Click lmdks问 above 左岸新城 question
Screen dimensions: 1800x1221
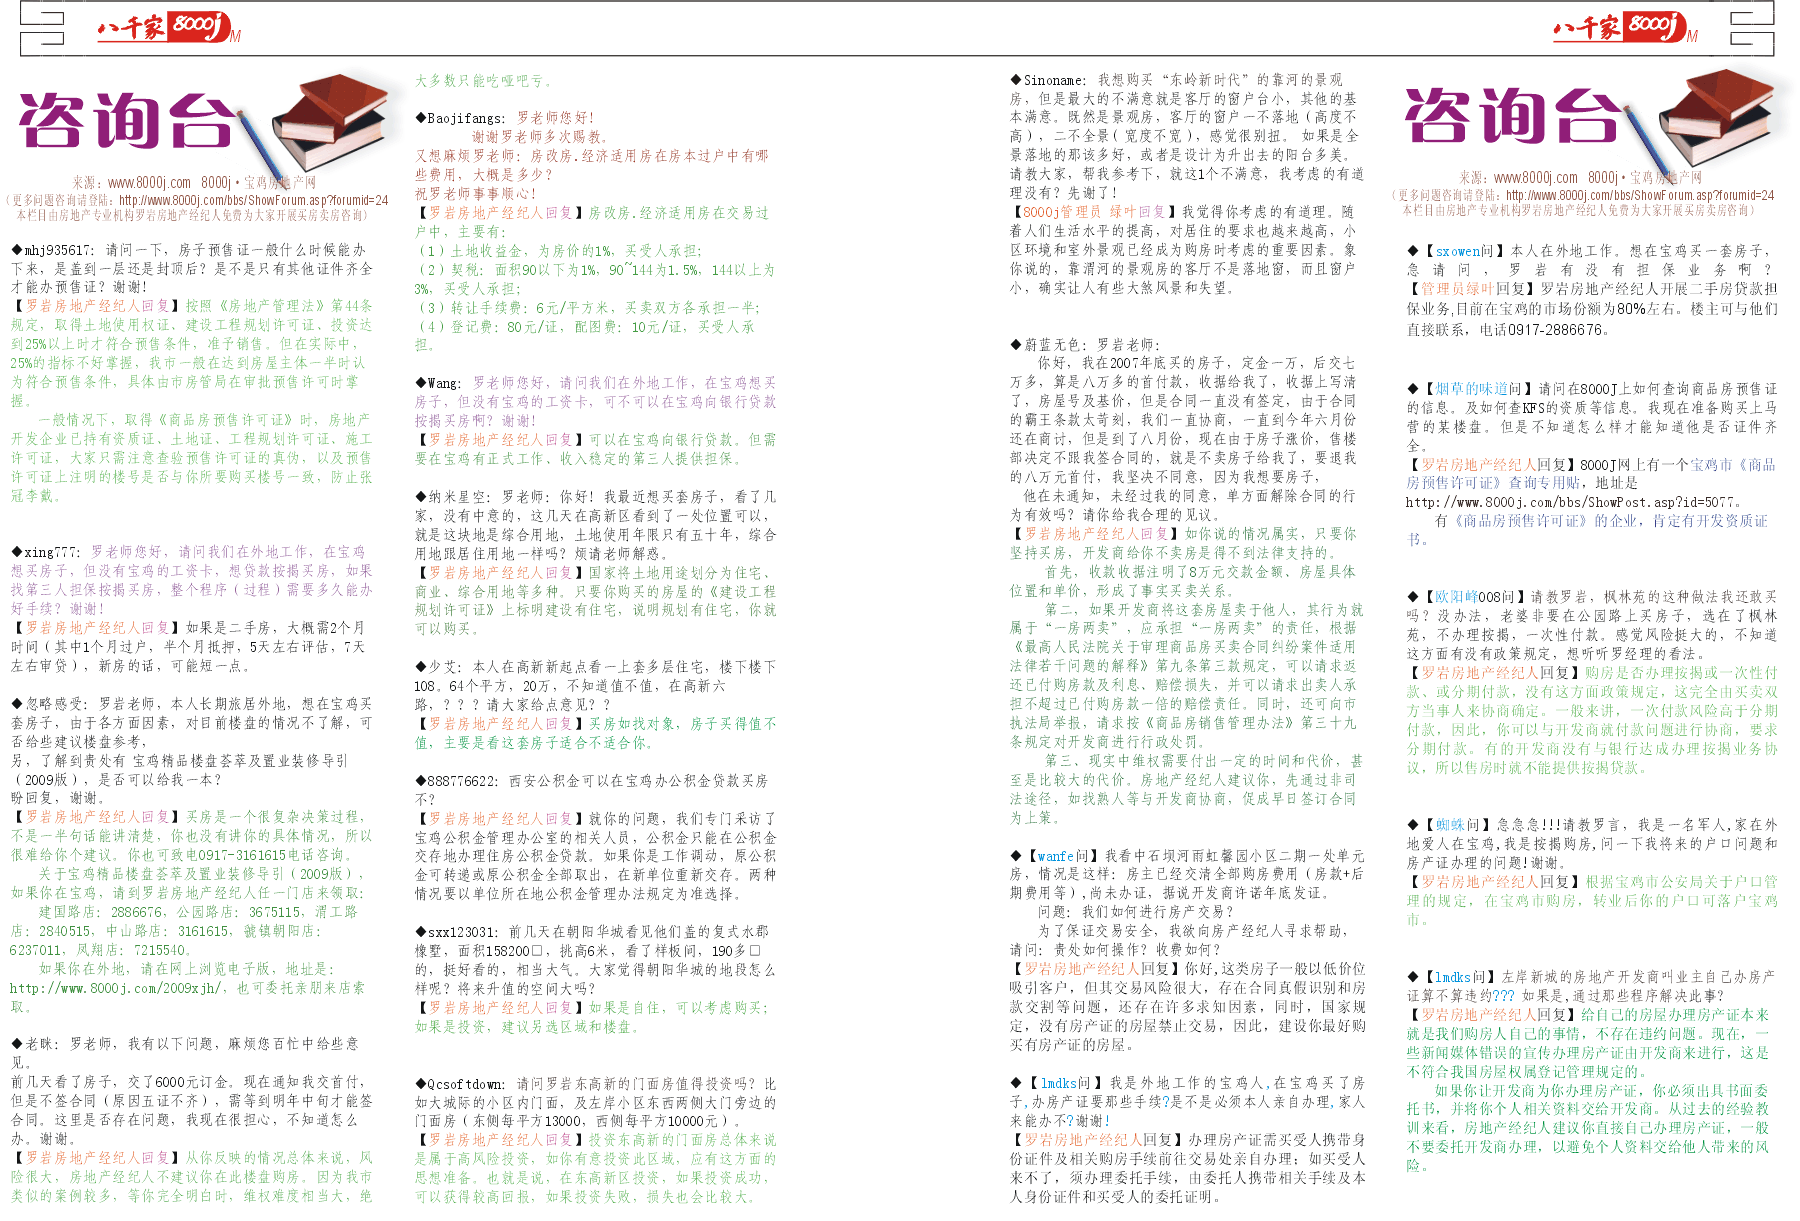click(1460, 977)
